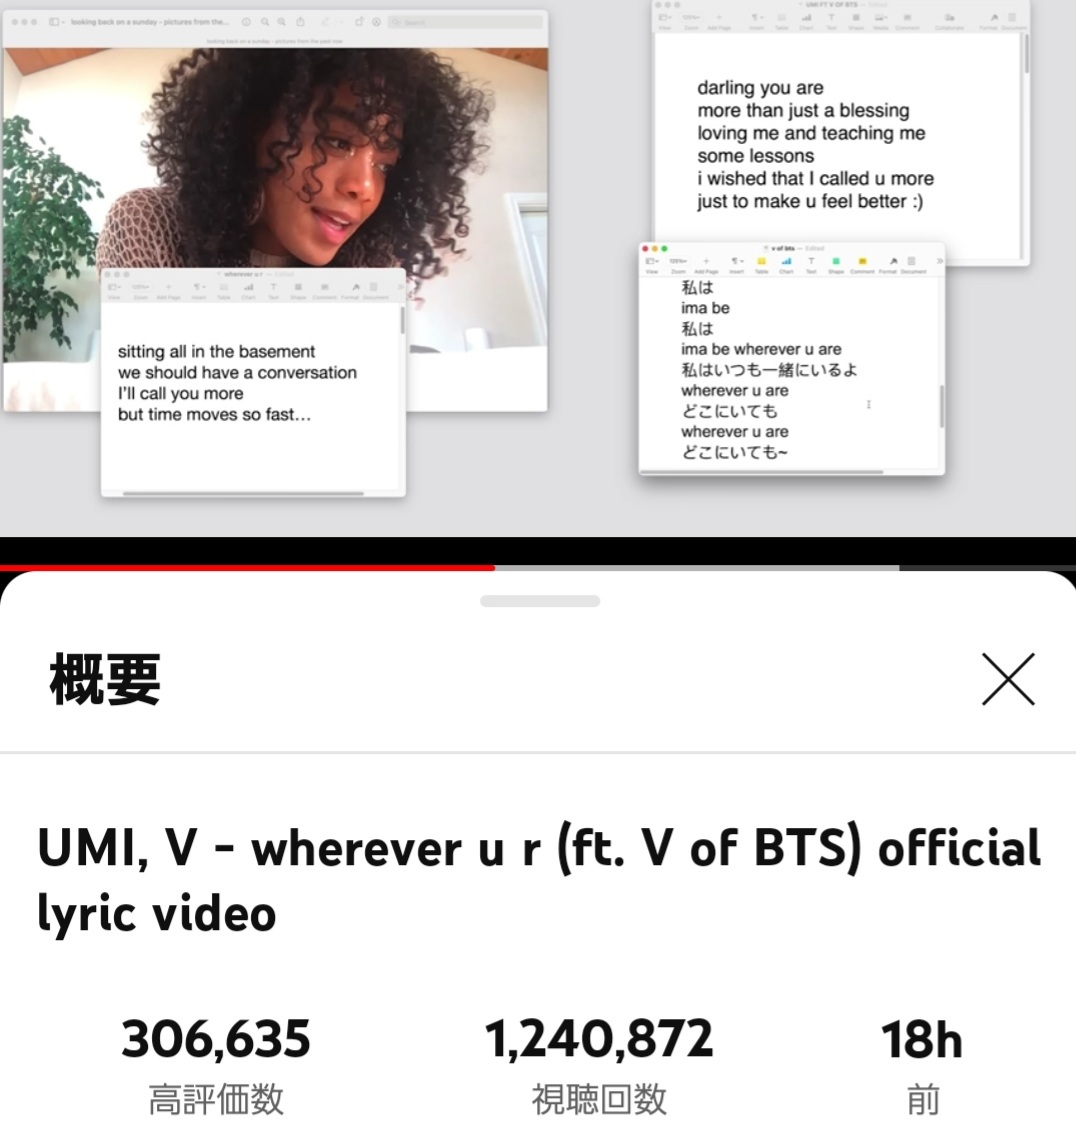The image size is (1076, 1140).
Task: Click the Table icon in v of bts window
Action: coord(761,261)
